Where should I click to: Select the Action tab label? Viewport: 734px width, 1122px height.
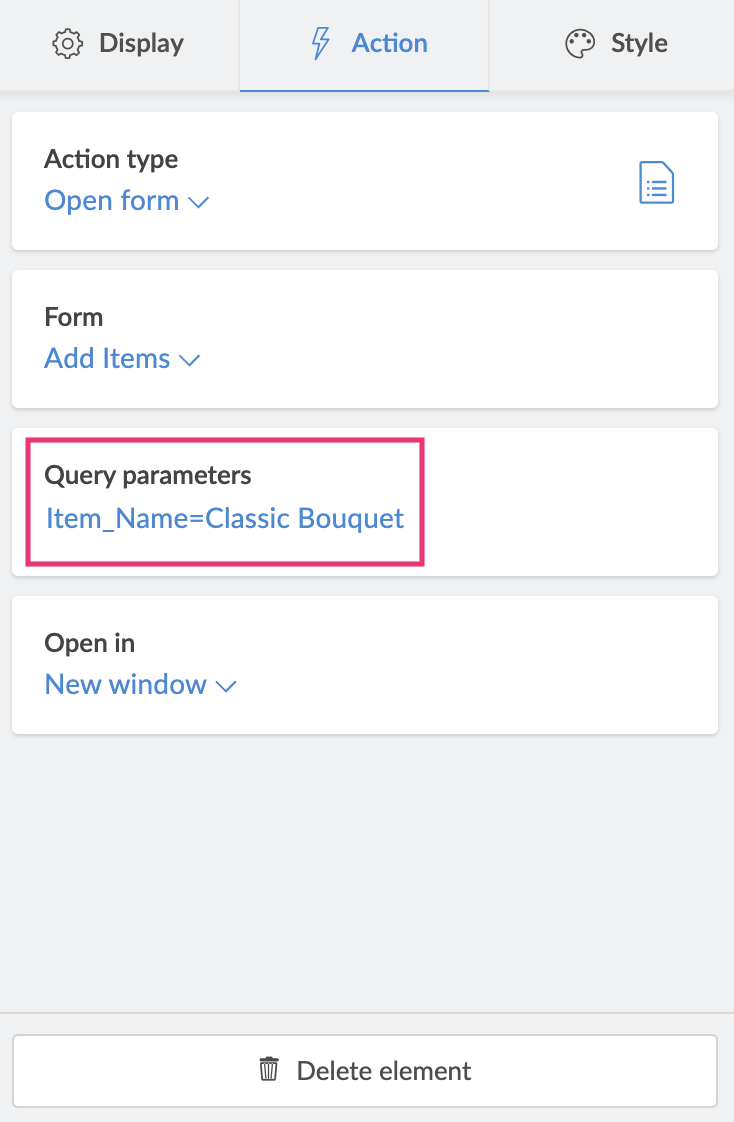click(x=389, y=44)
